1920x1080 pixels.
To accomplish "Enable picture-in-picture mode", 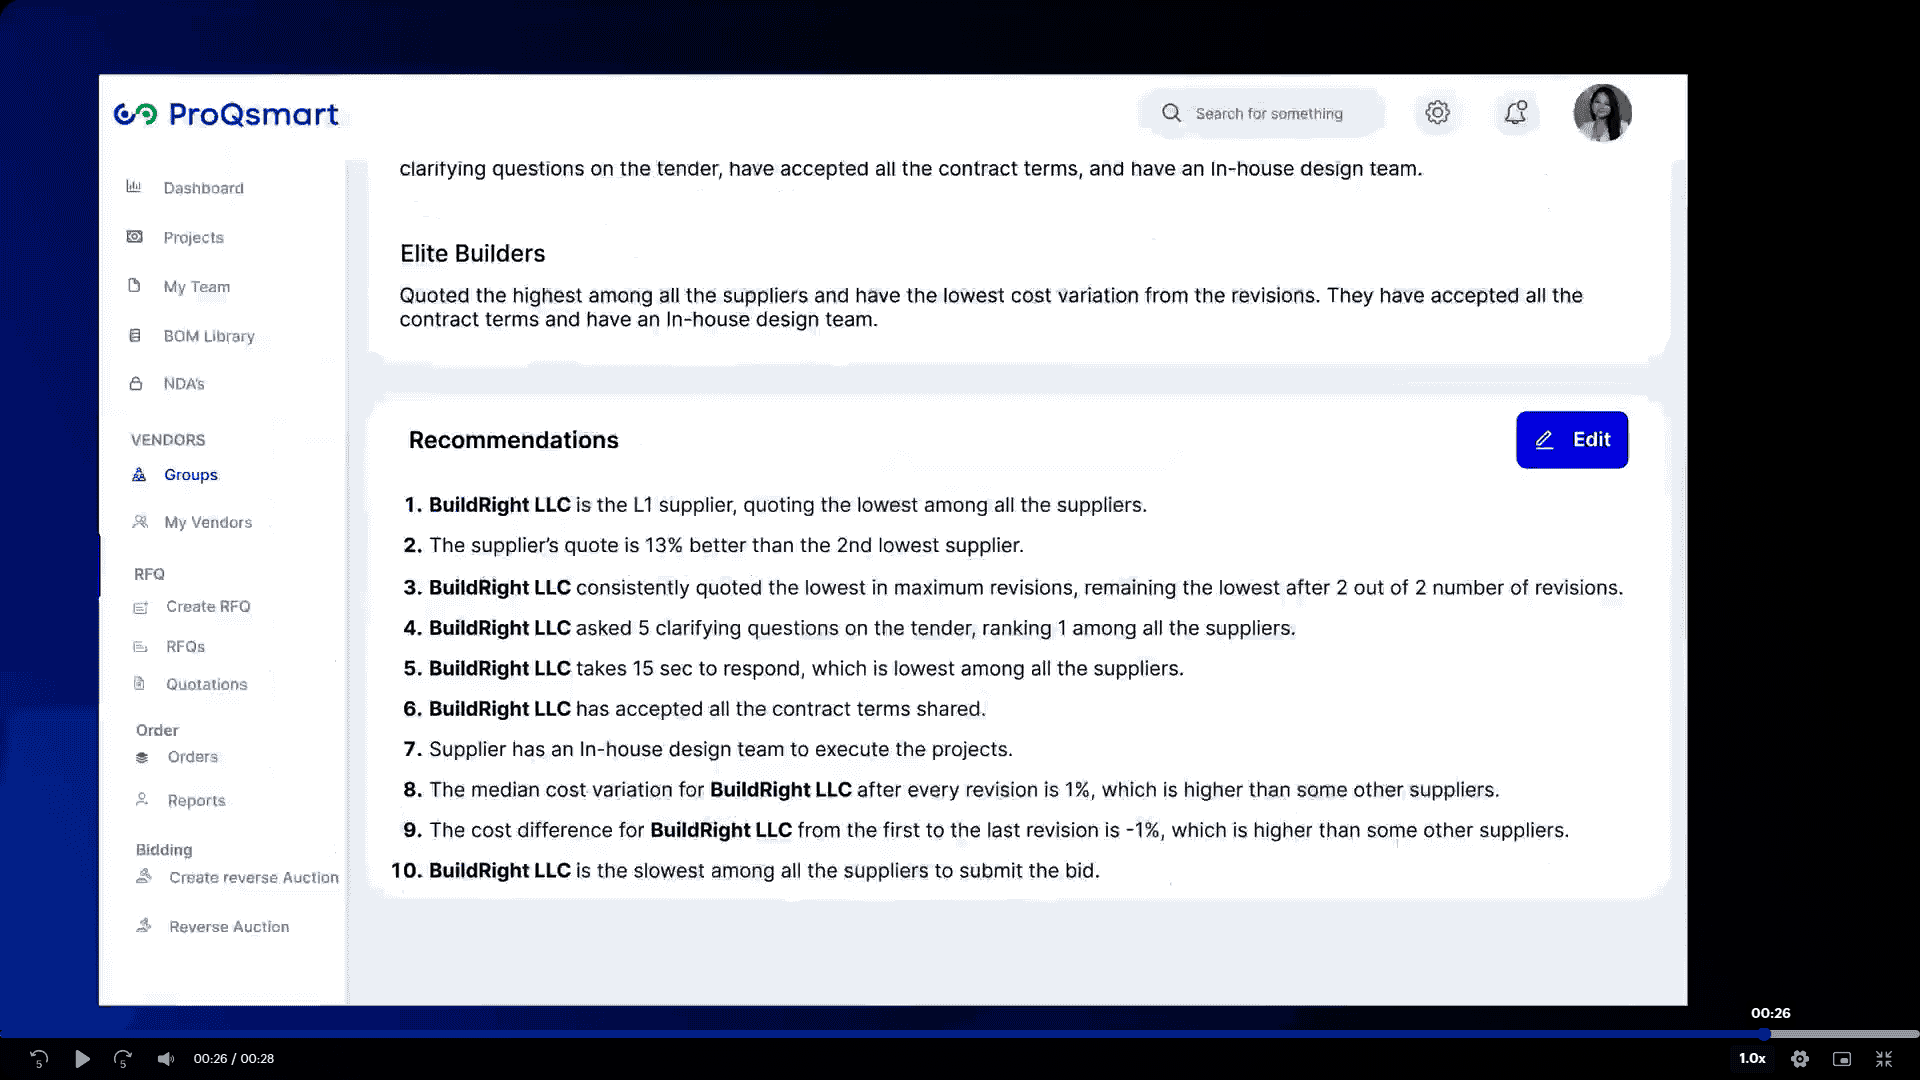I will pyautogui.click(x=1841, y=1058).
